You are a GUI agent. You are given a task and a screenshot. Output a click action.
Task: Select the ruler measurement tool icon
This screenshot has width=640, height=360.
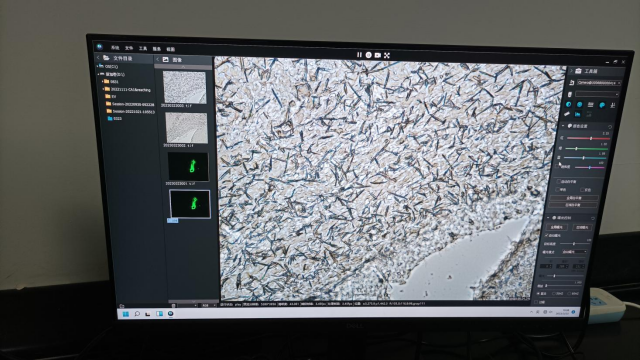[x=567, y=114]
